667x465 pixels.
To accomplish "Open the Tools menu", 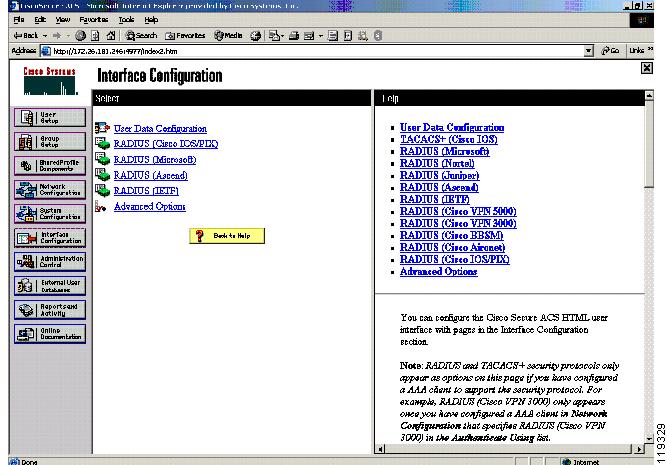I will (126, 20).
